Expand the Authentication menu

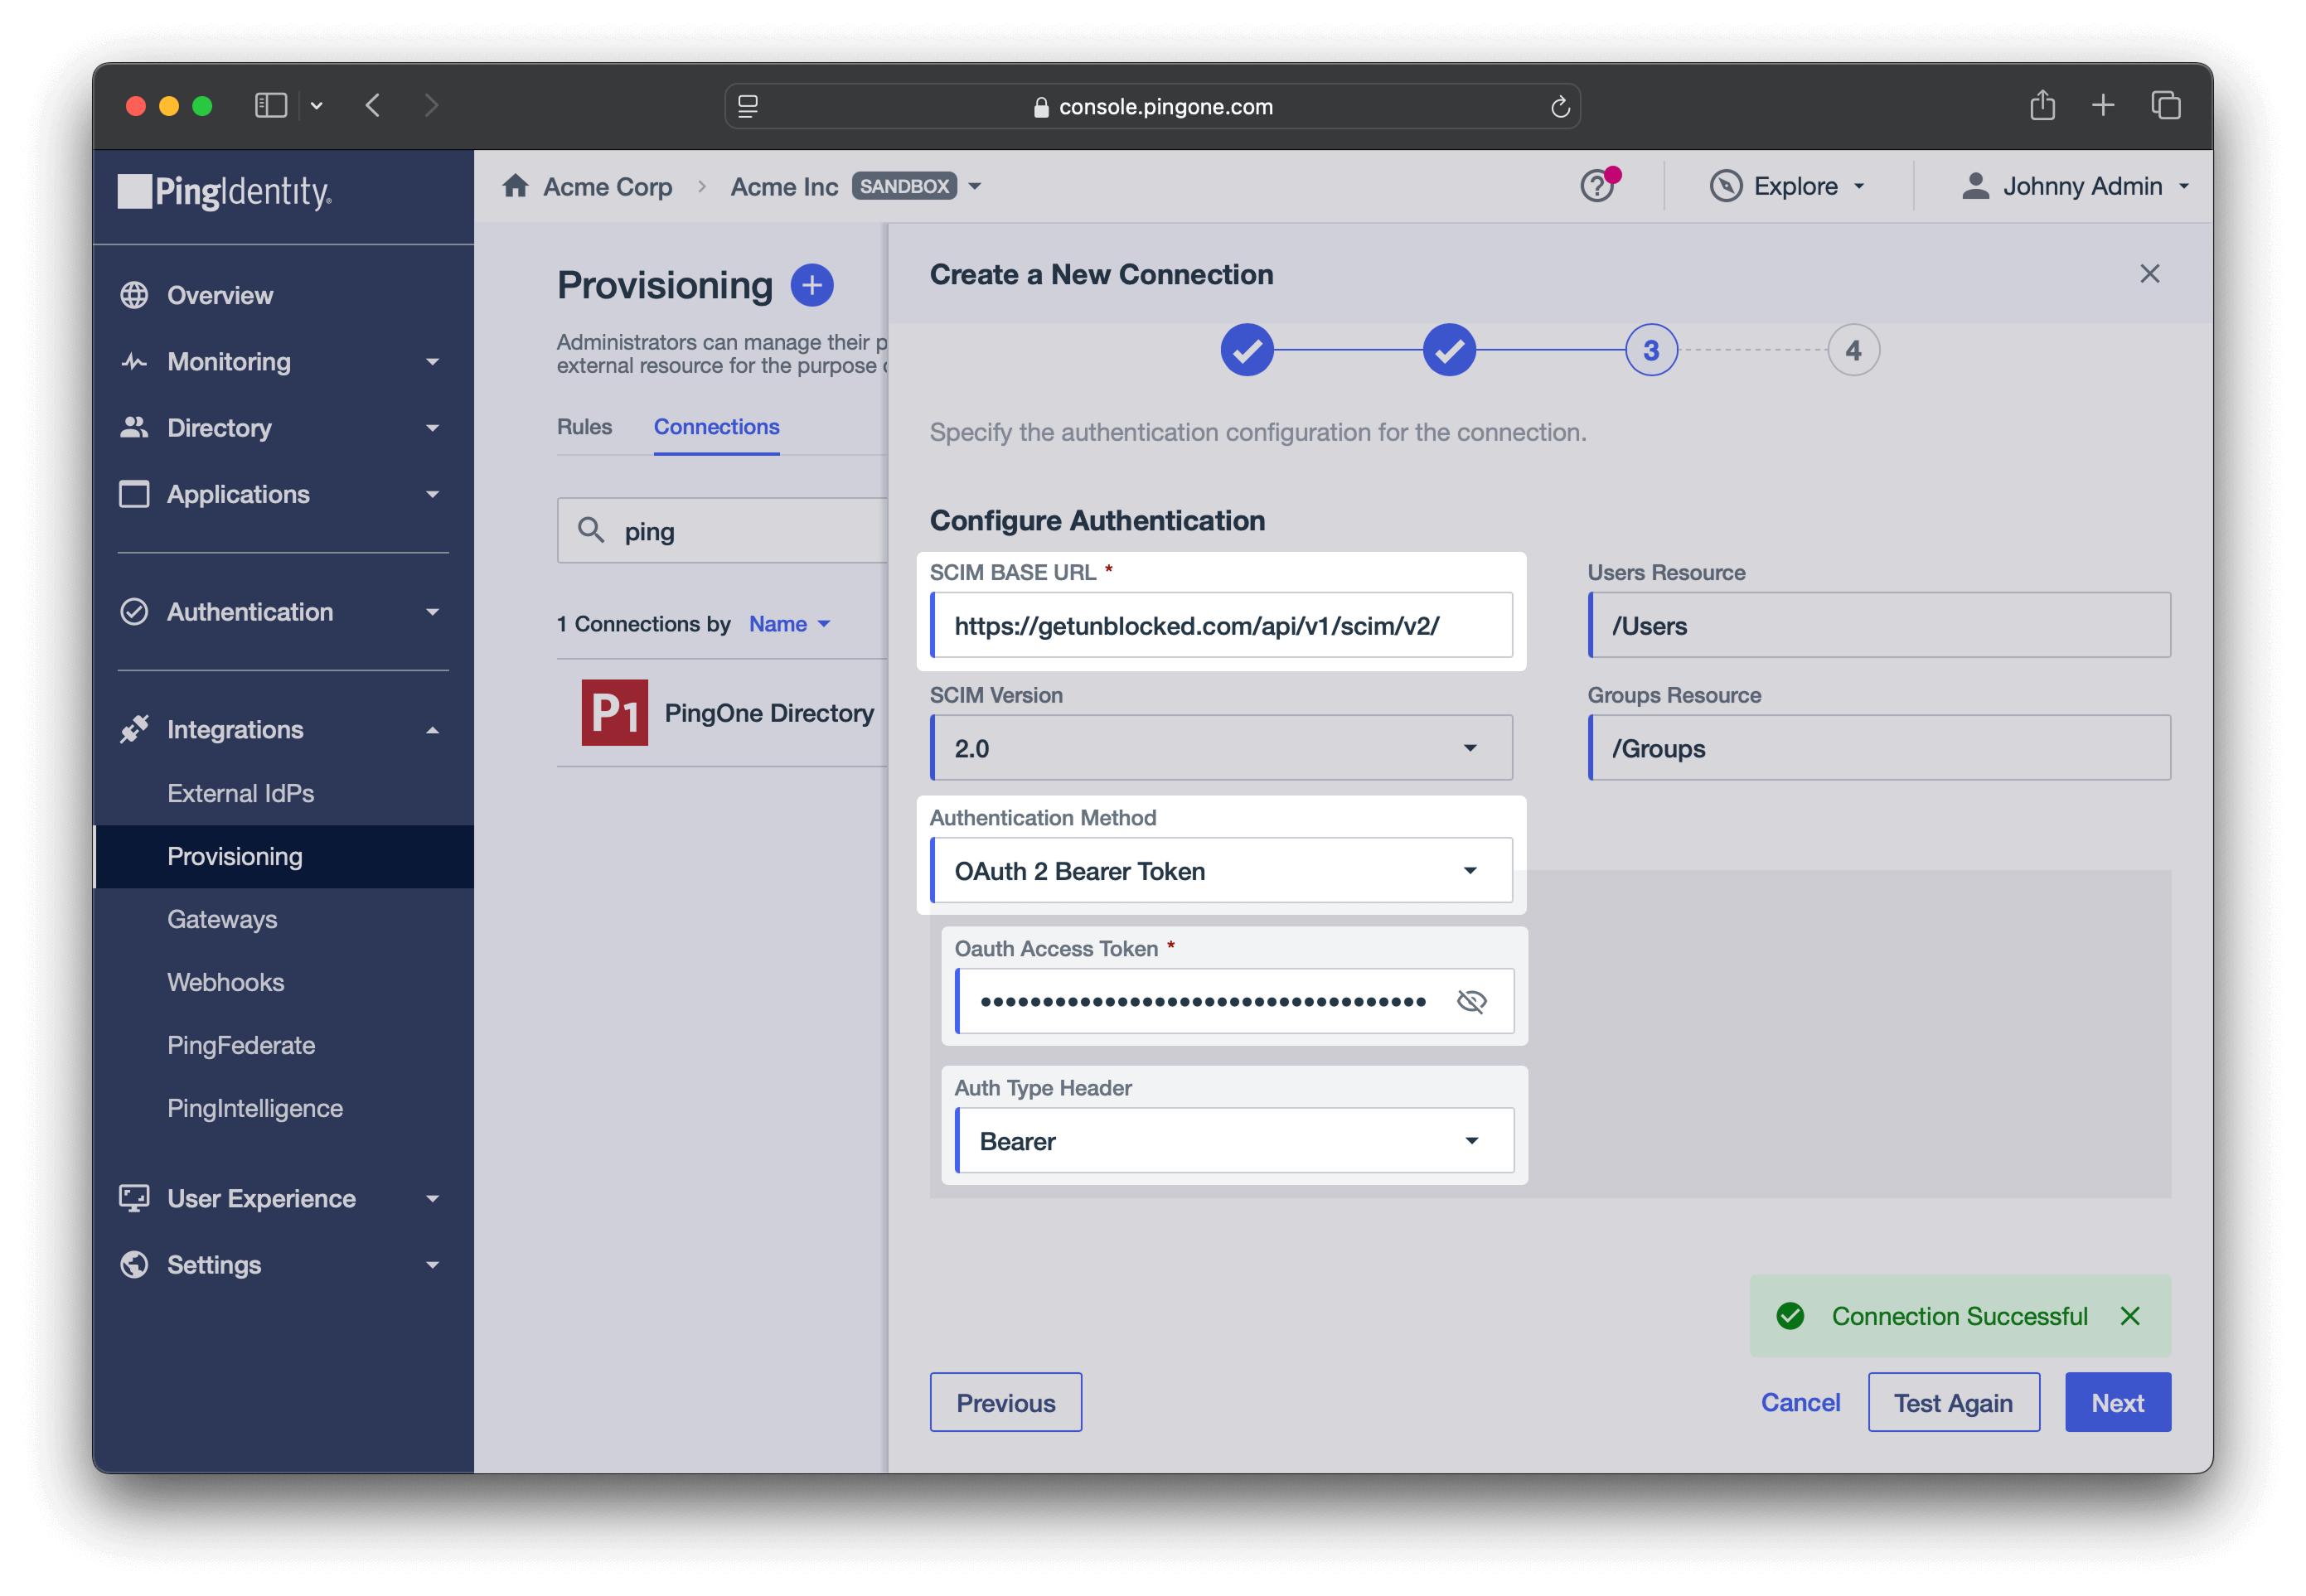432,612
